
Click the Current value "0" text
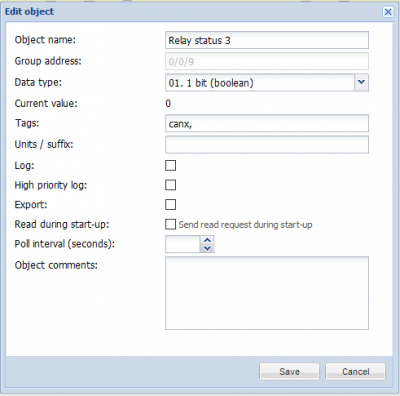(168, 103)
